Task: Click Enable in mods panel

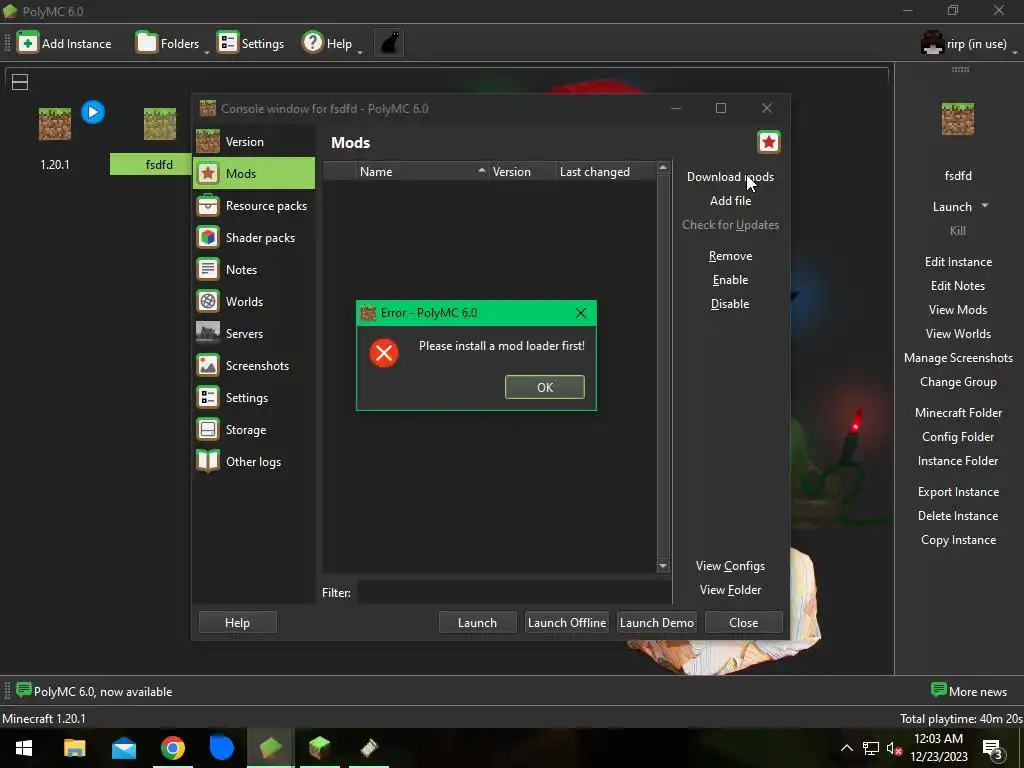Action: tap(730, 280)
